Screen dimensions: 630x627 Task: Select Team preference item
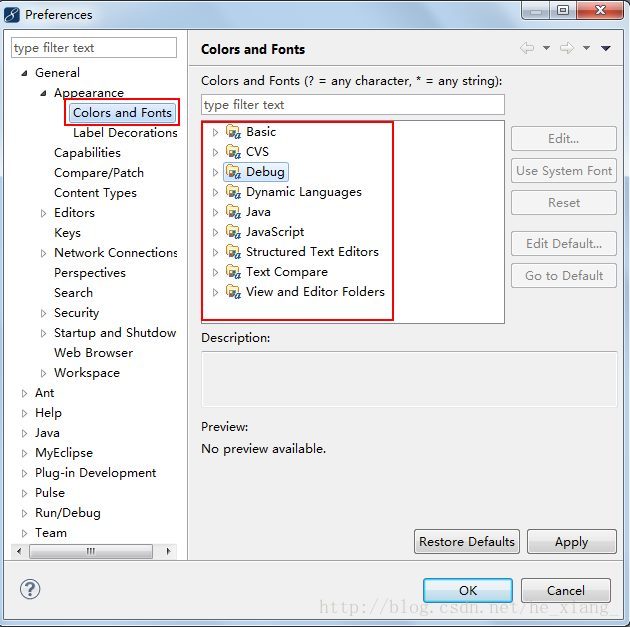[51, 533]
